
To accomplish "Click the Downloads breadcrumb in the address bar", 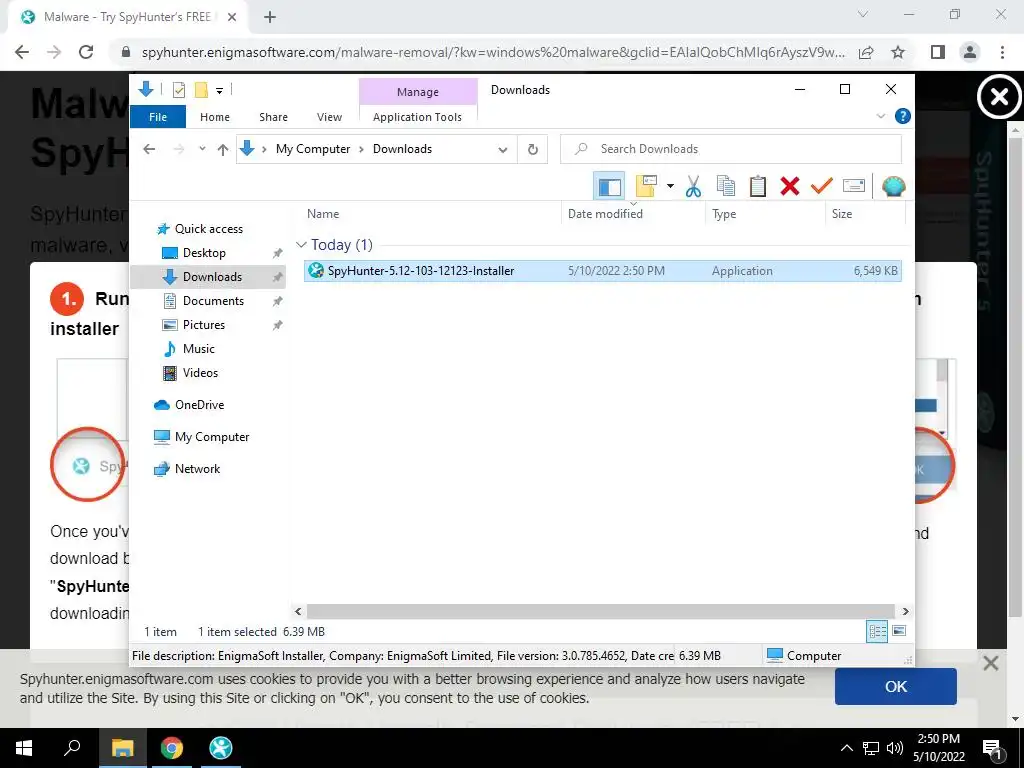I will click(402, 149).
